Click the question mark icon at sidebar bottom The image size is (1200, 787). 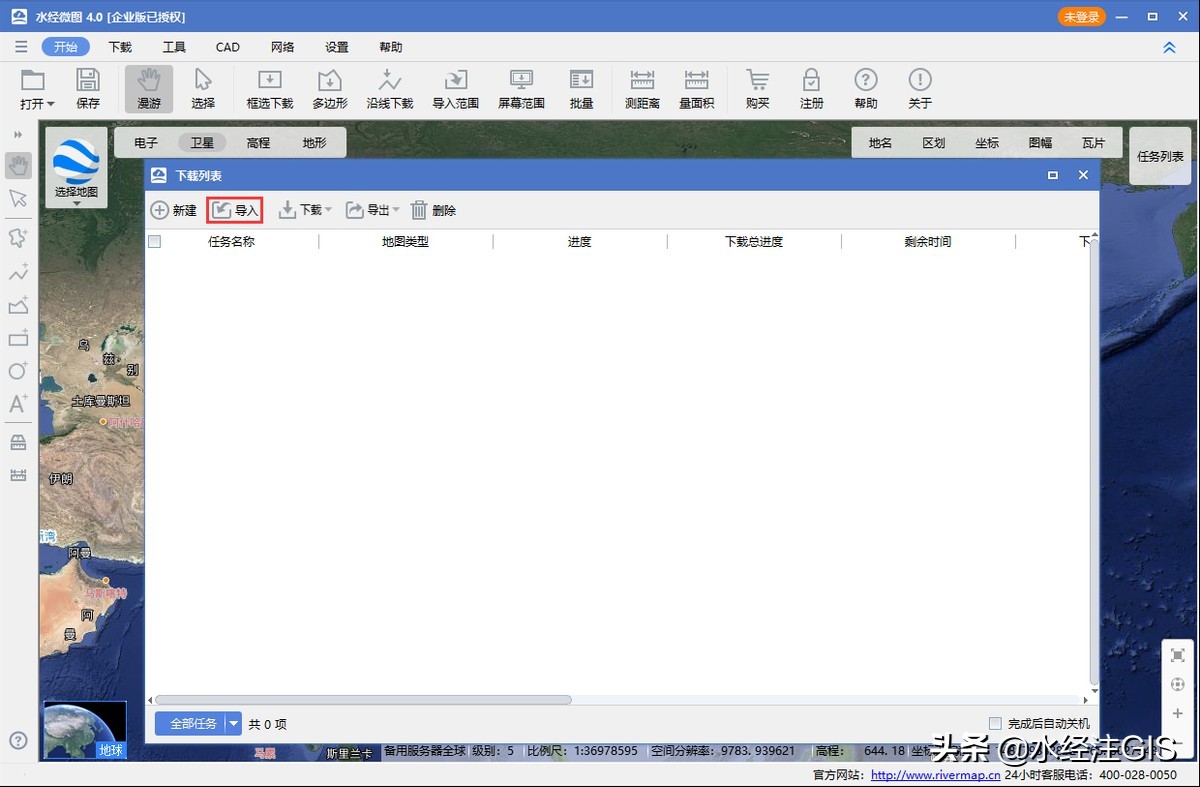(18, 741)
